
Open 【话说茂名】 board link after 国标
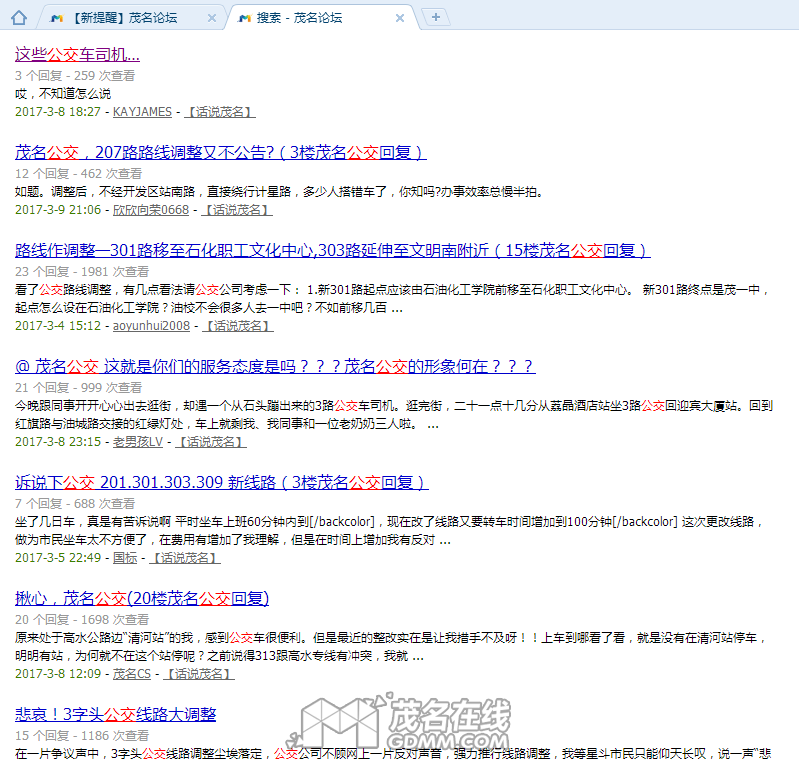[x=185, y=558]
